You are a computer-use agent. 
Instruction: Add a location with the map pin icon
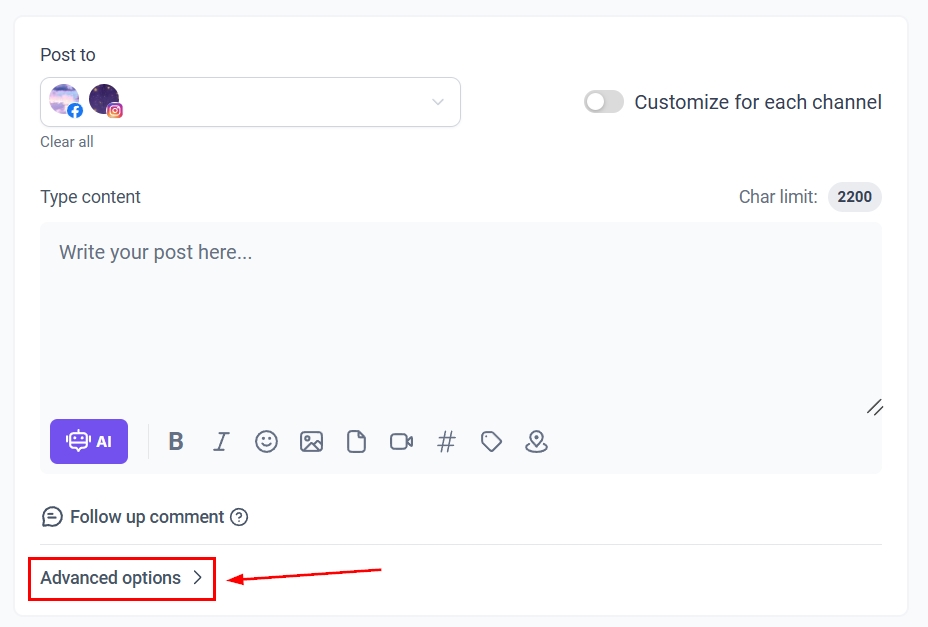coord(536,441)
